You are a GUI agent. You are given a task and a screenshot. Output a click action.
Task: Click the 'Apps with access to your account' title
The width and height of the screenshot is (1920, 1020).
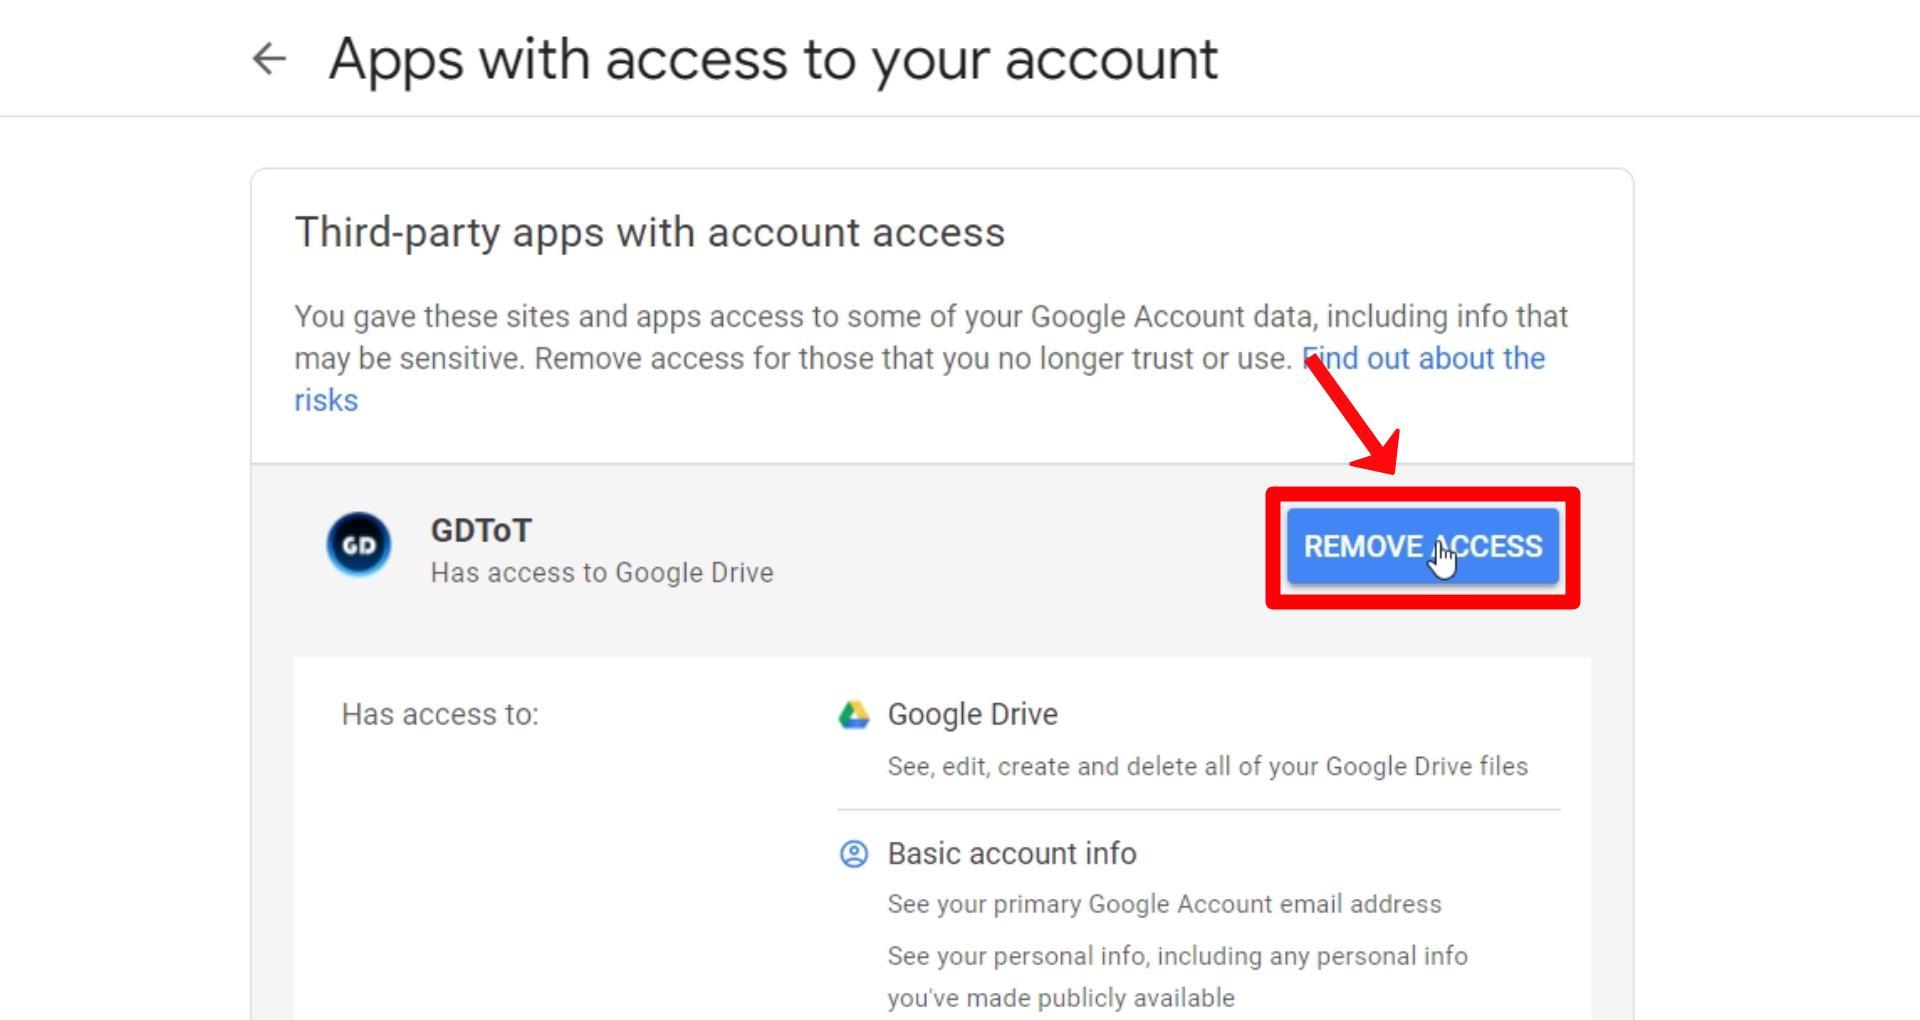pos(773,59)
